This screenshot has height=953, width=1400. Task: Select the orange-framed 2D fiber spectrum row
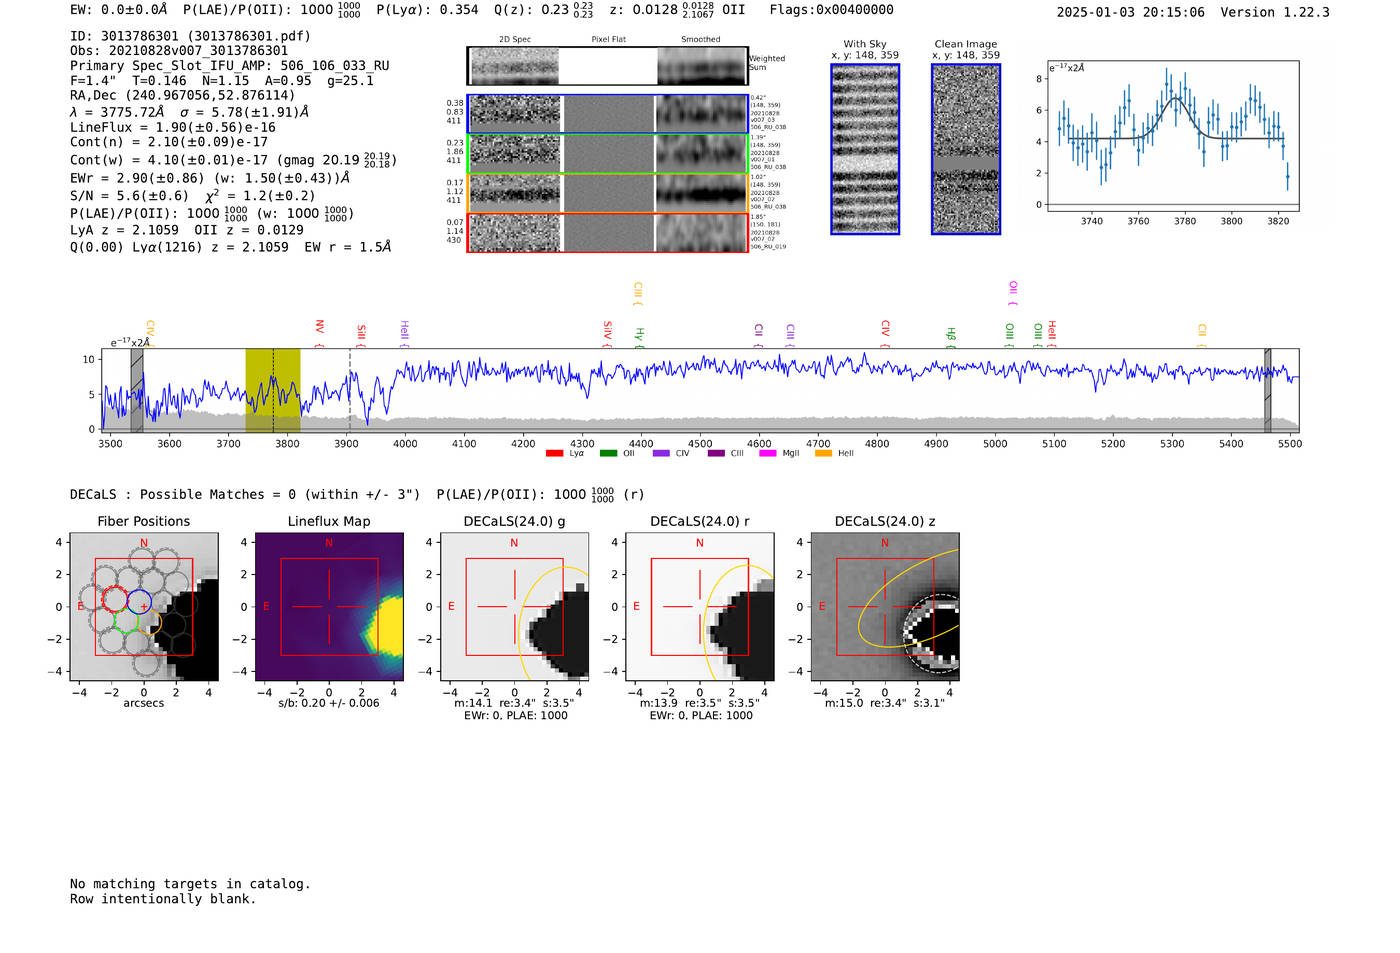tap(607, 193)
